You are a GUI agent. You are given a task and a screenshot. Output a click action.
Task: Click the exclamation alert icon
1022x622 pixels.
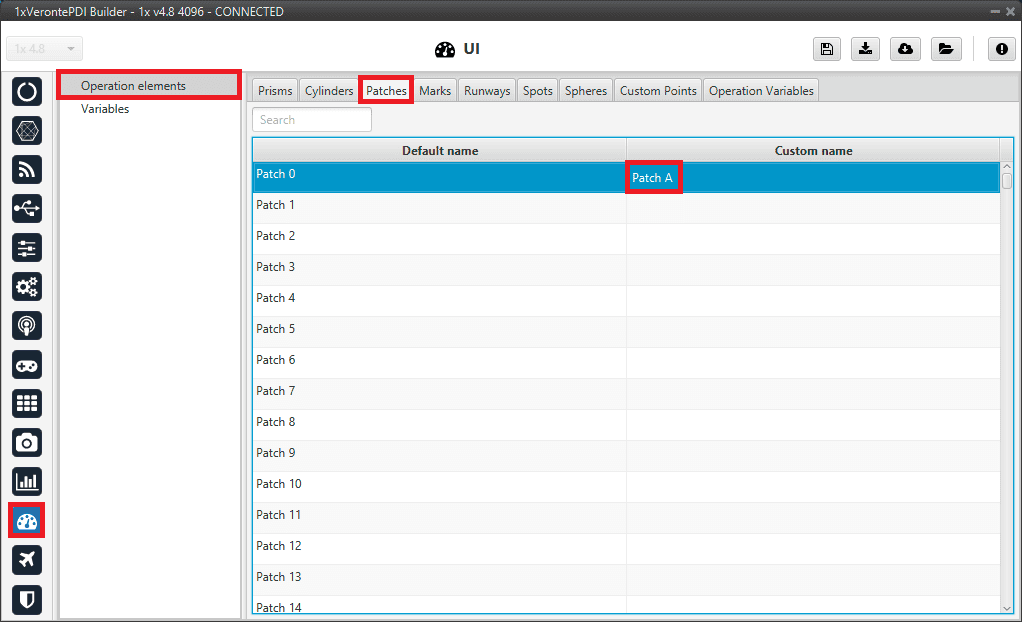coord(1001,49)
